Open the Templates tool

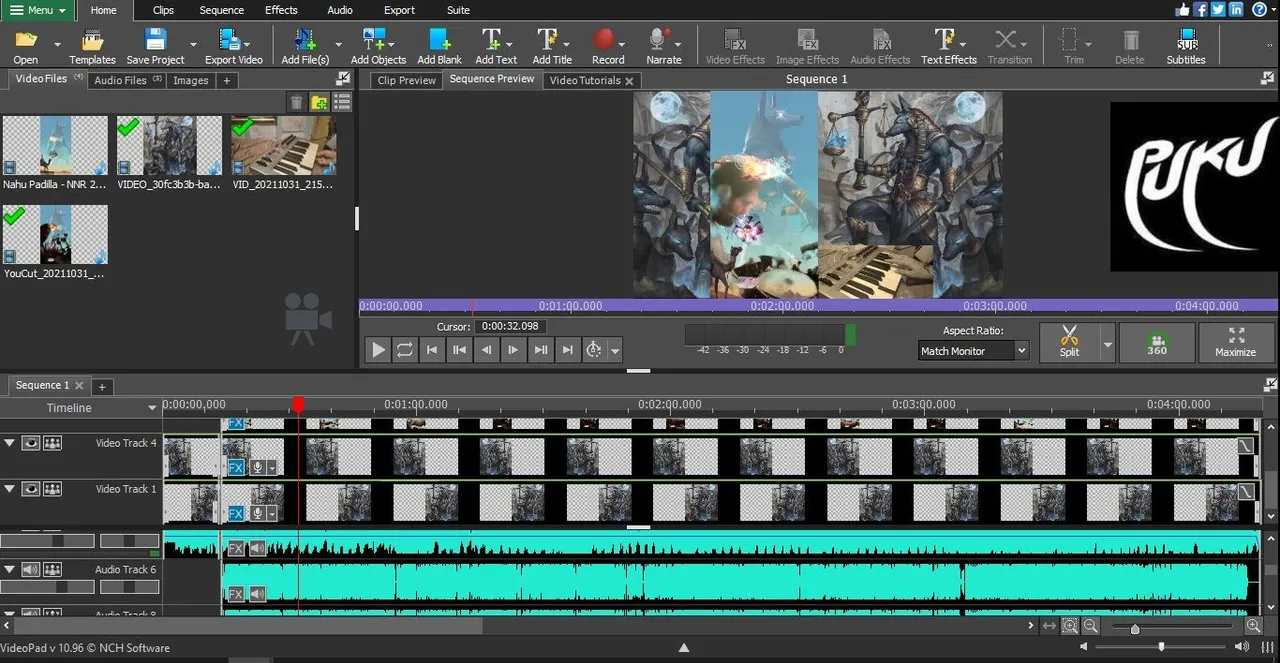93,46
